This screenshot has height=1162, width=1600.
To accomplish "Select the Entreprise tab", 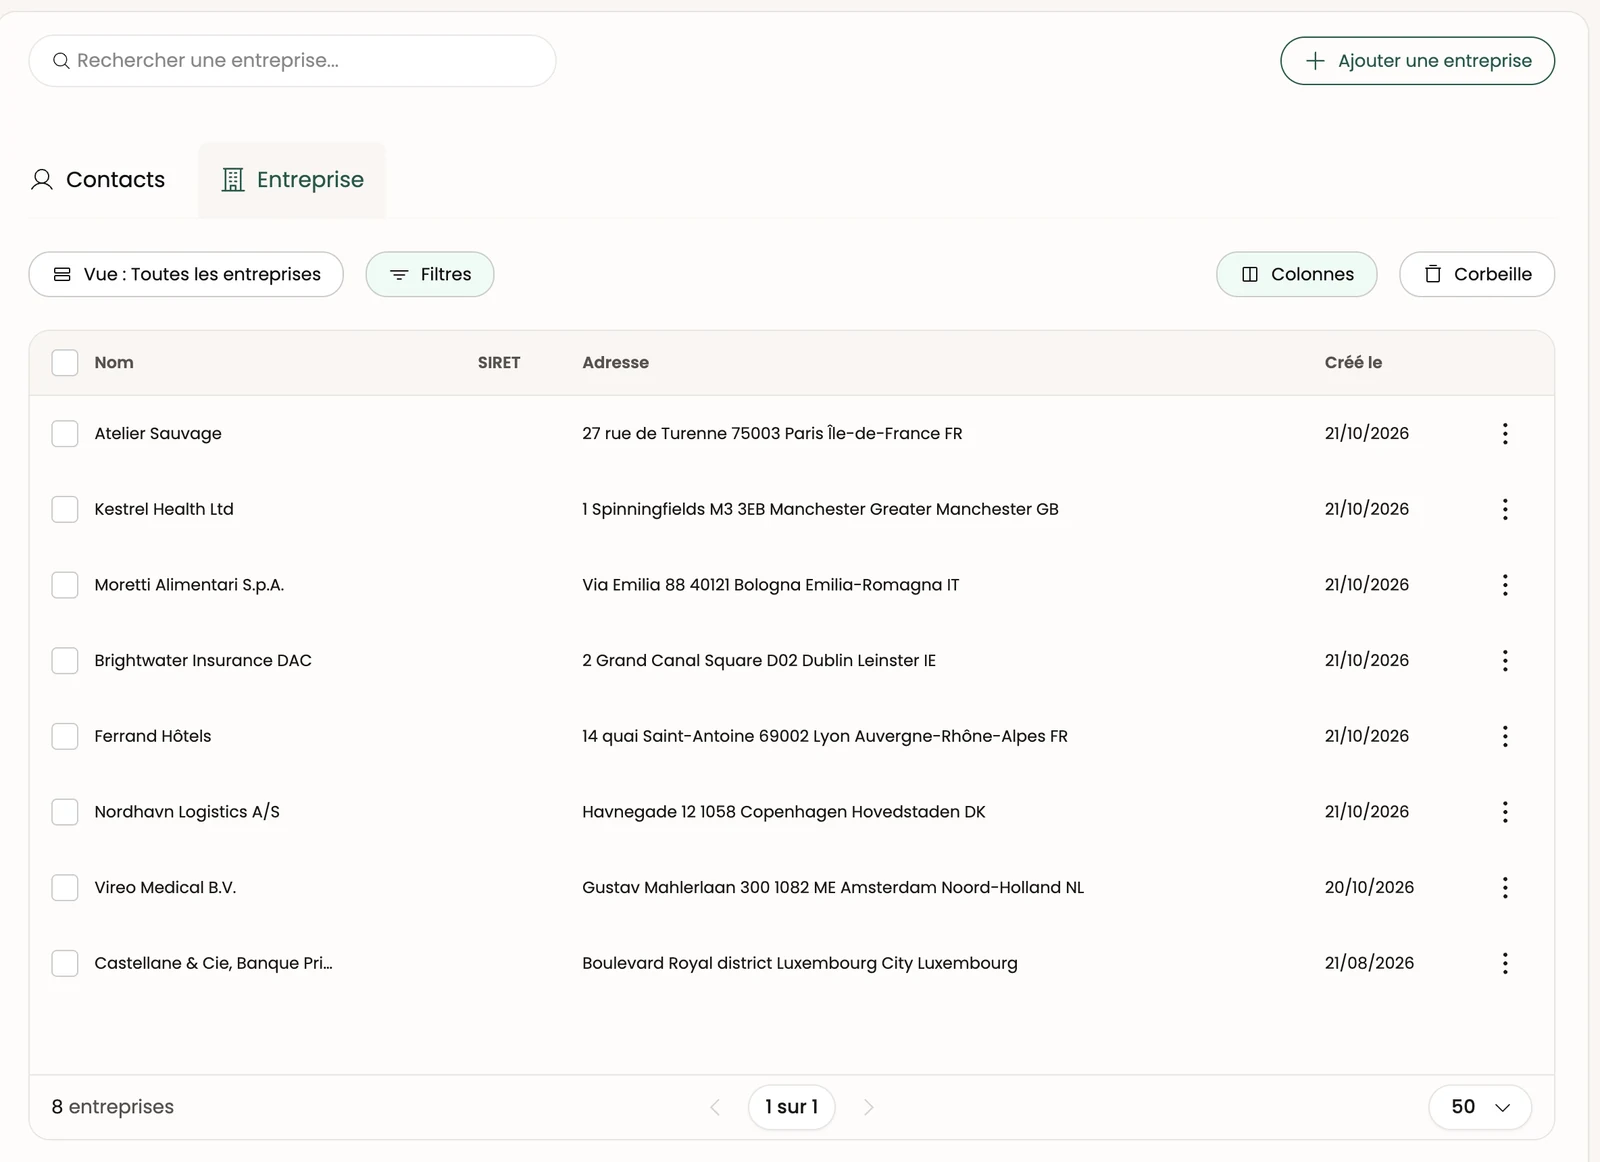I will (292, 180).
